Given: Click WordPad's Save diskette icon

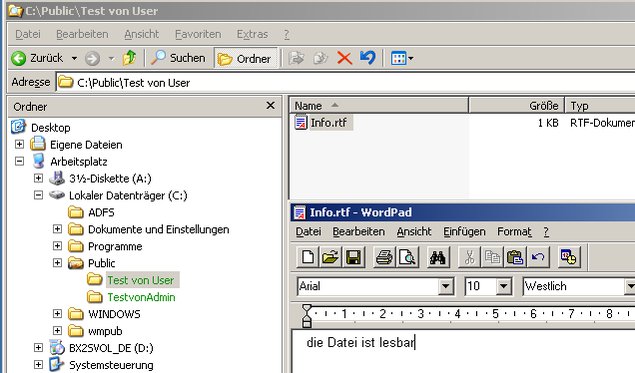Looking at the screenshot, I should coord(354,257).
